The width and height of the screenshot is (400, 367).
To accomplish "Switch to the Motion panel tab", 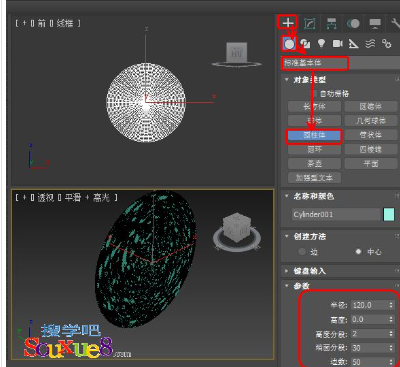I will [x=353, y=23].
